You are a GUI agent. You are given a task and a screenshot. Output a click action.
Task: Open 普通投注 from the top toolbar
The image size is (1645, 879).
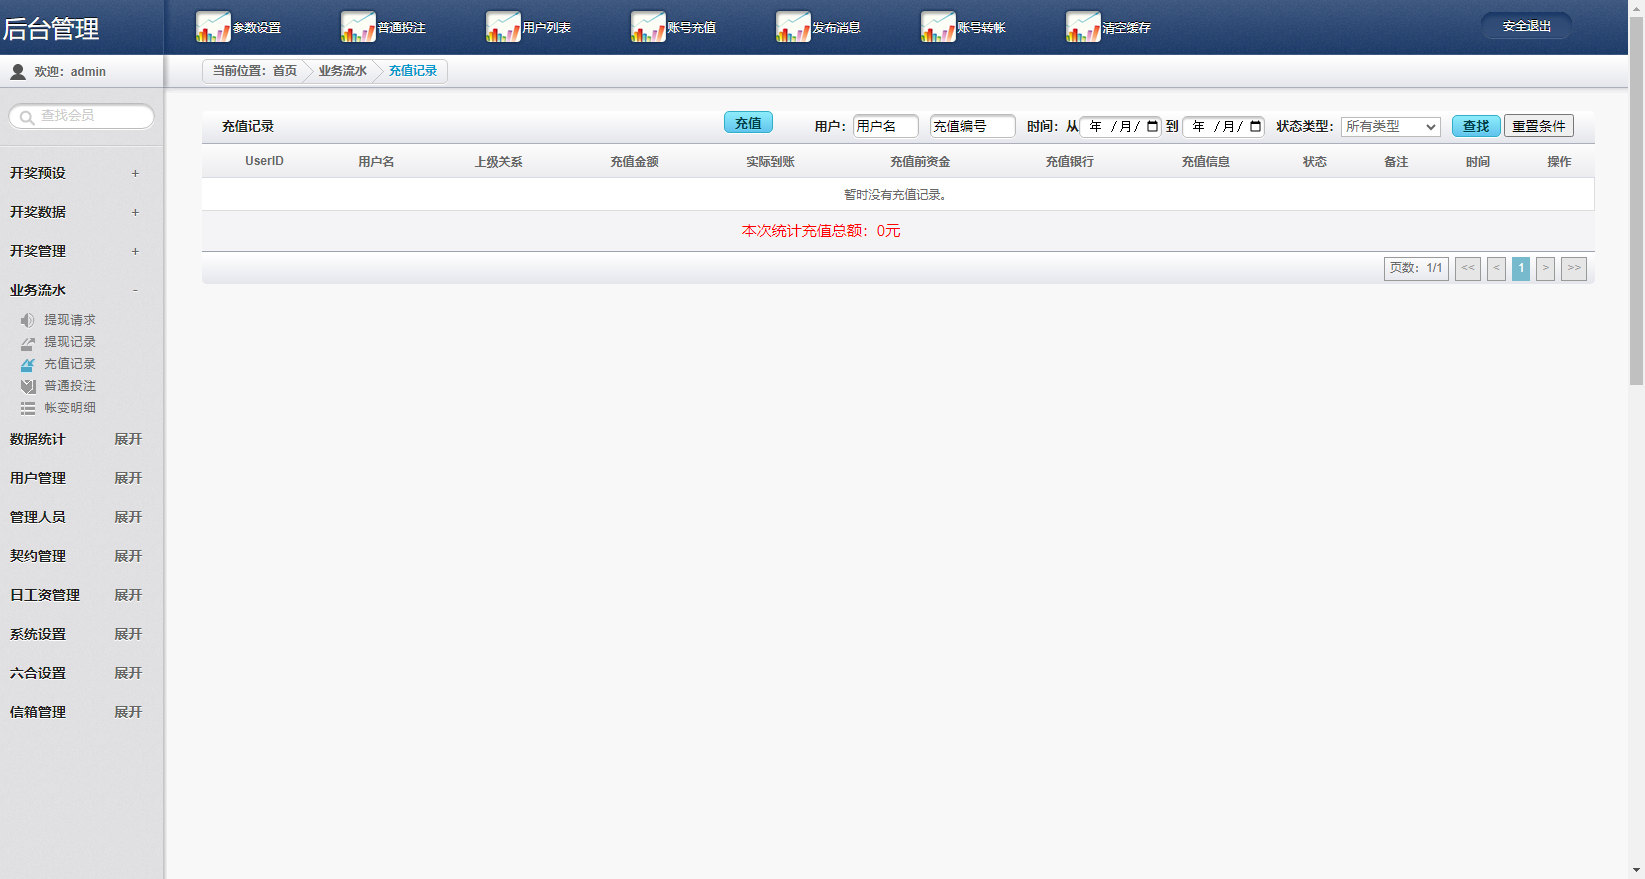coord(358,27)
